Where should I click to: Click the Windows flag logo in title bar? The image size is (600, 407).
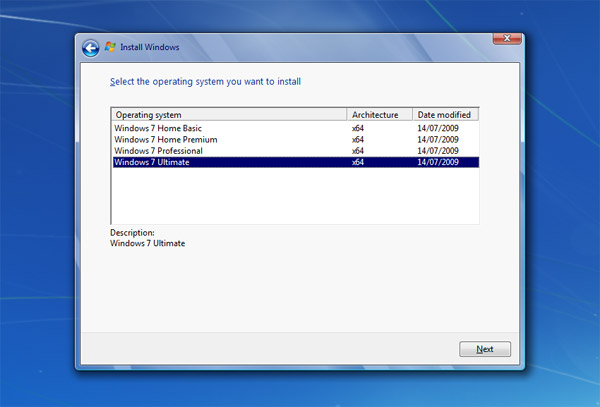click(x=110, y=47)
